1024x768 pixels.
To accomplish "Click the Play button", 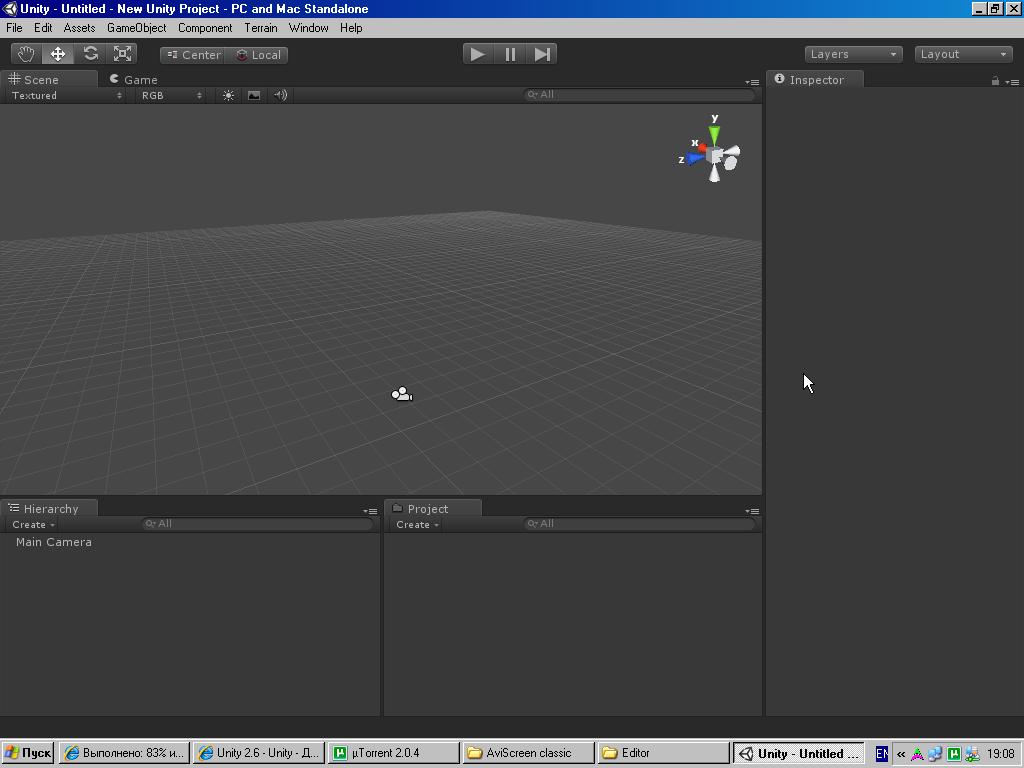I will pos(478,54).
